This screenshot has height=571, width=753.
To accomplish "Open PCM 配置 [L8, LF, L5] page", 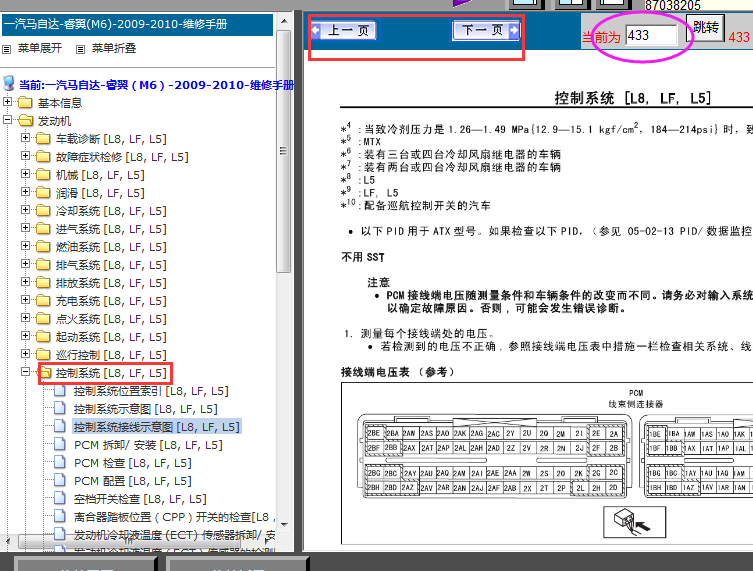I will click(133, 481).
